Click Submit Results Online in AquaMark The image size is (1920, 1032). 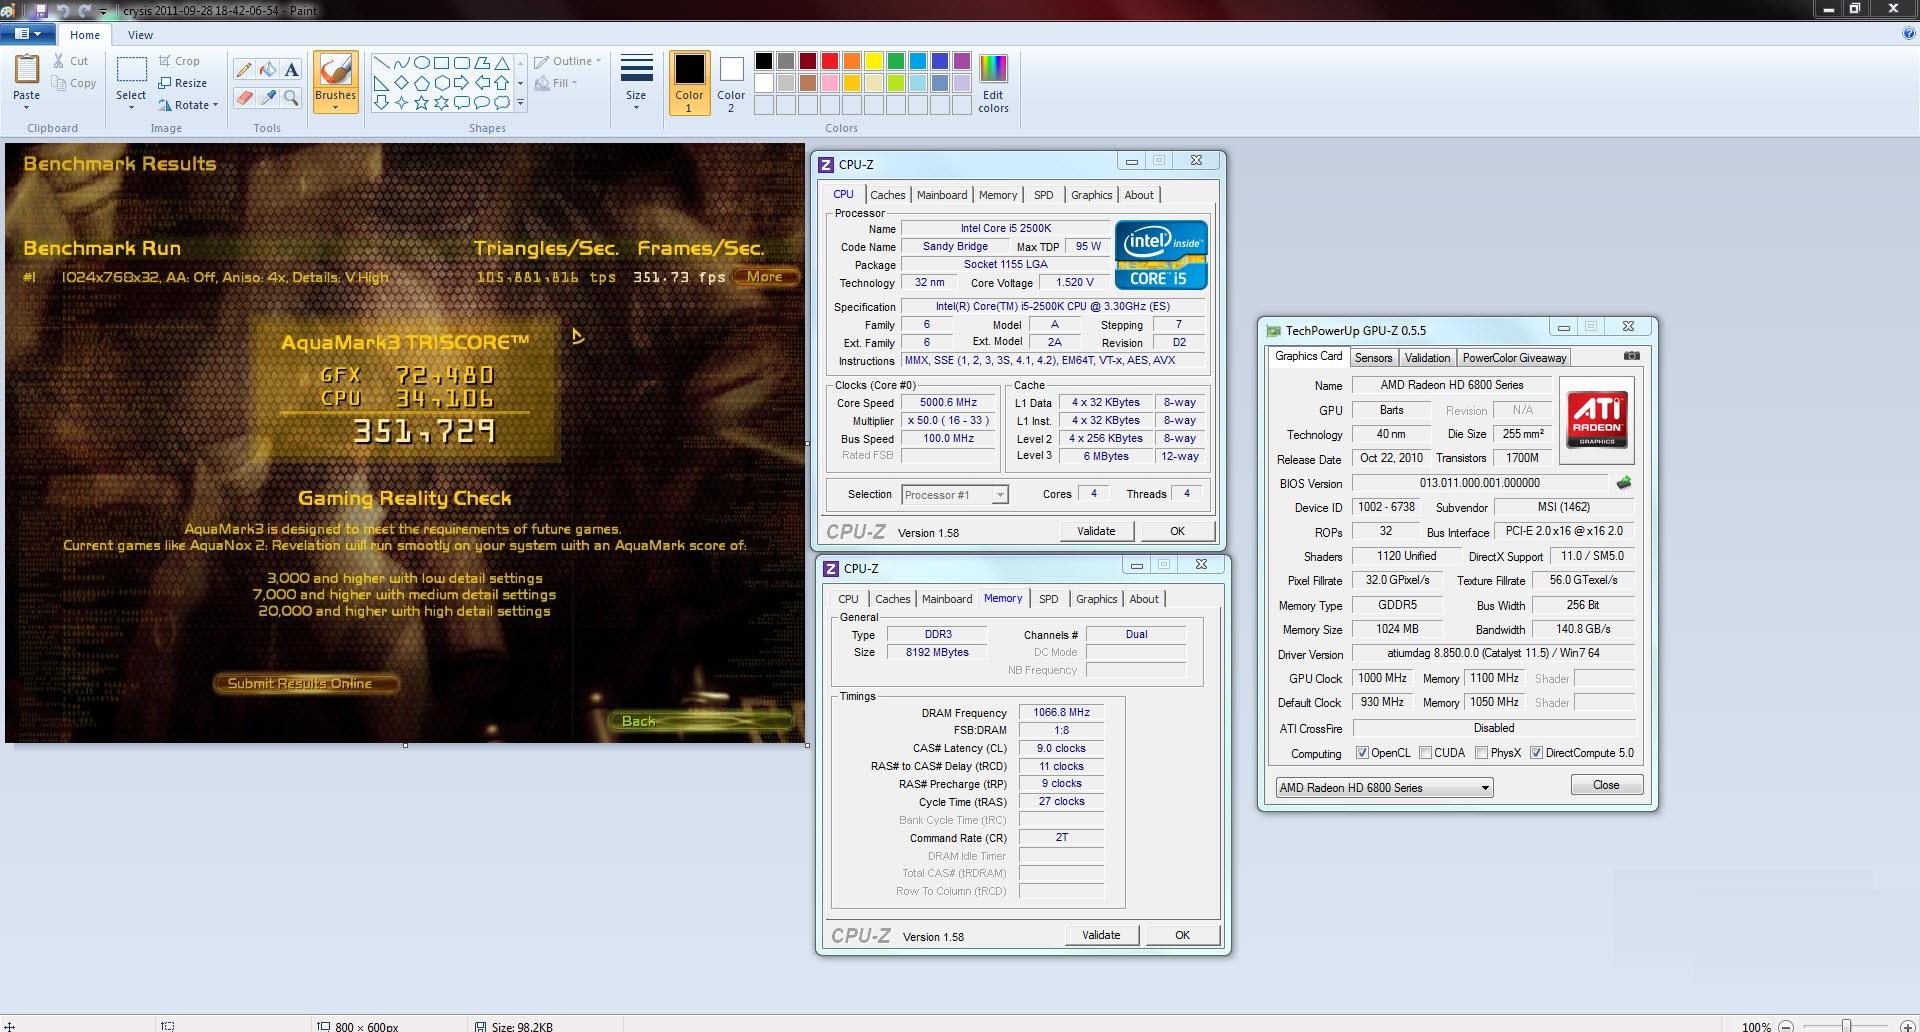(305, 684)
